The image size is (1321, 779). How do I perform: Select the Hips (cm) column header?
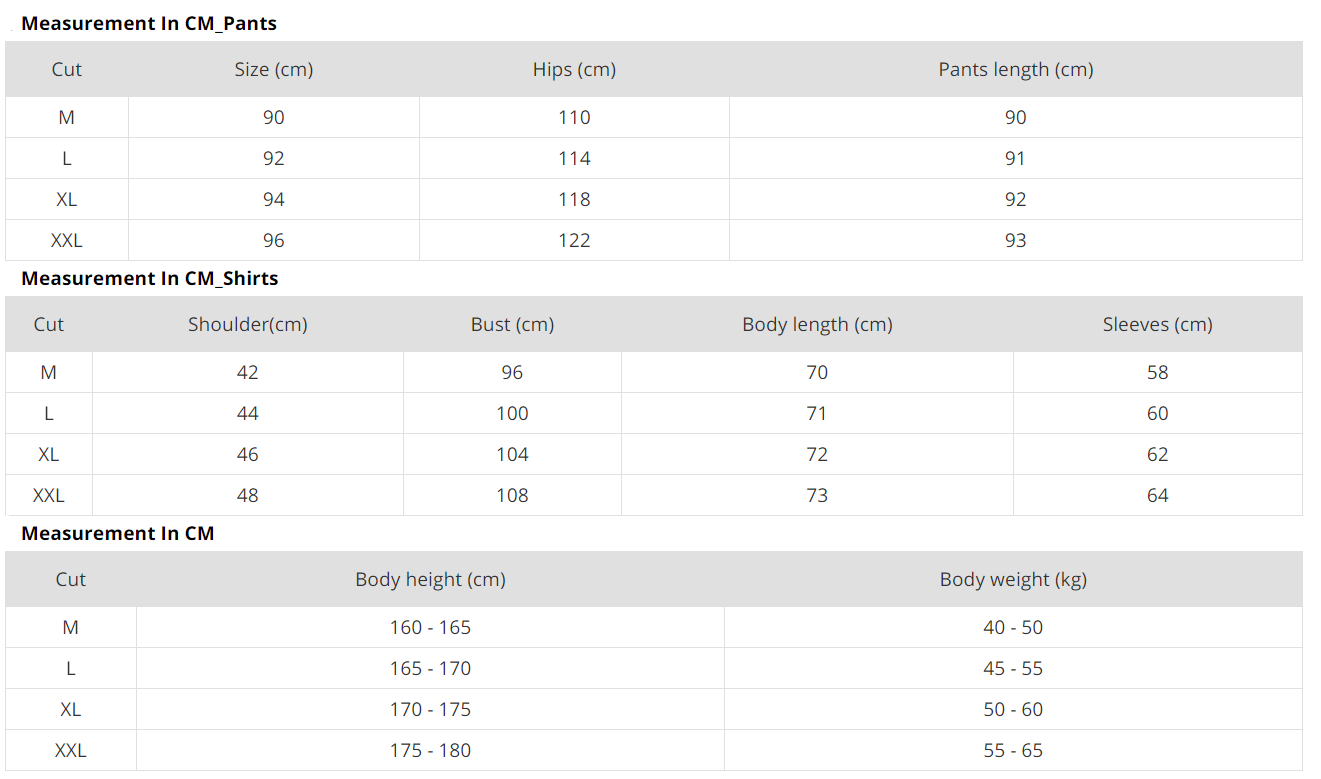[574, 69]
